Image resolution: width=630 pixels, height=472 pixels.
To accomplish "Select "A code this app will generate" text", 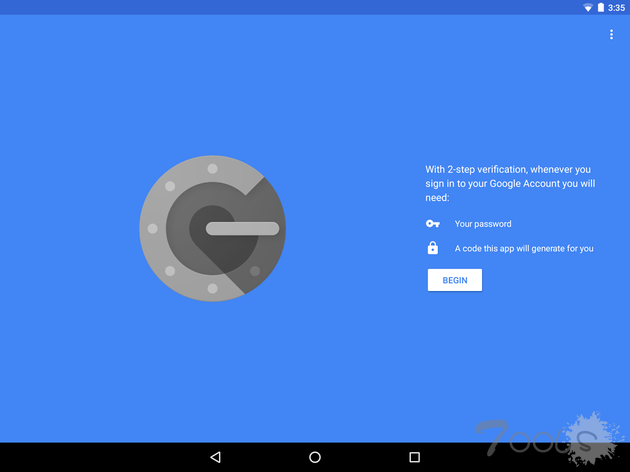I will 524,248.
